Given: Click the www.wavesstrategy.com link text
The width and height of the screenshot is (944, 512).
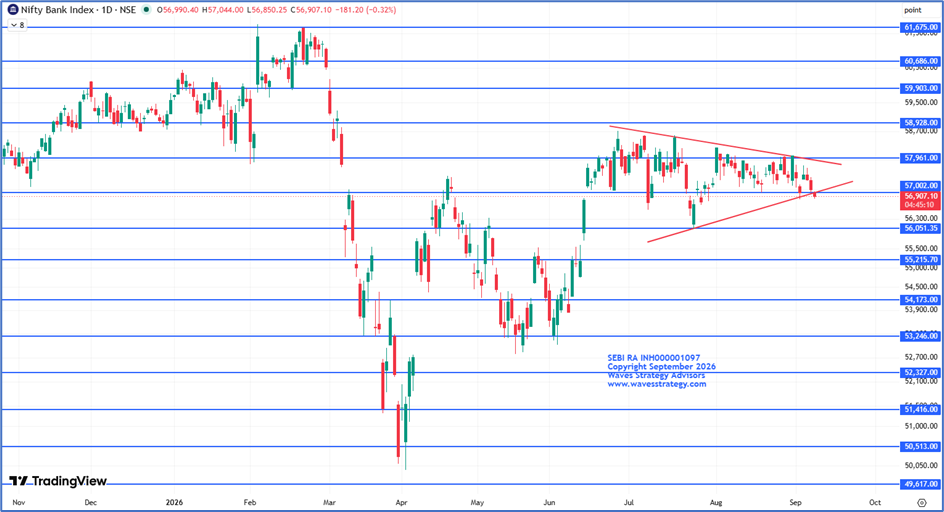Looking at the screenshot, I should [x=656, y=384].
